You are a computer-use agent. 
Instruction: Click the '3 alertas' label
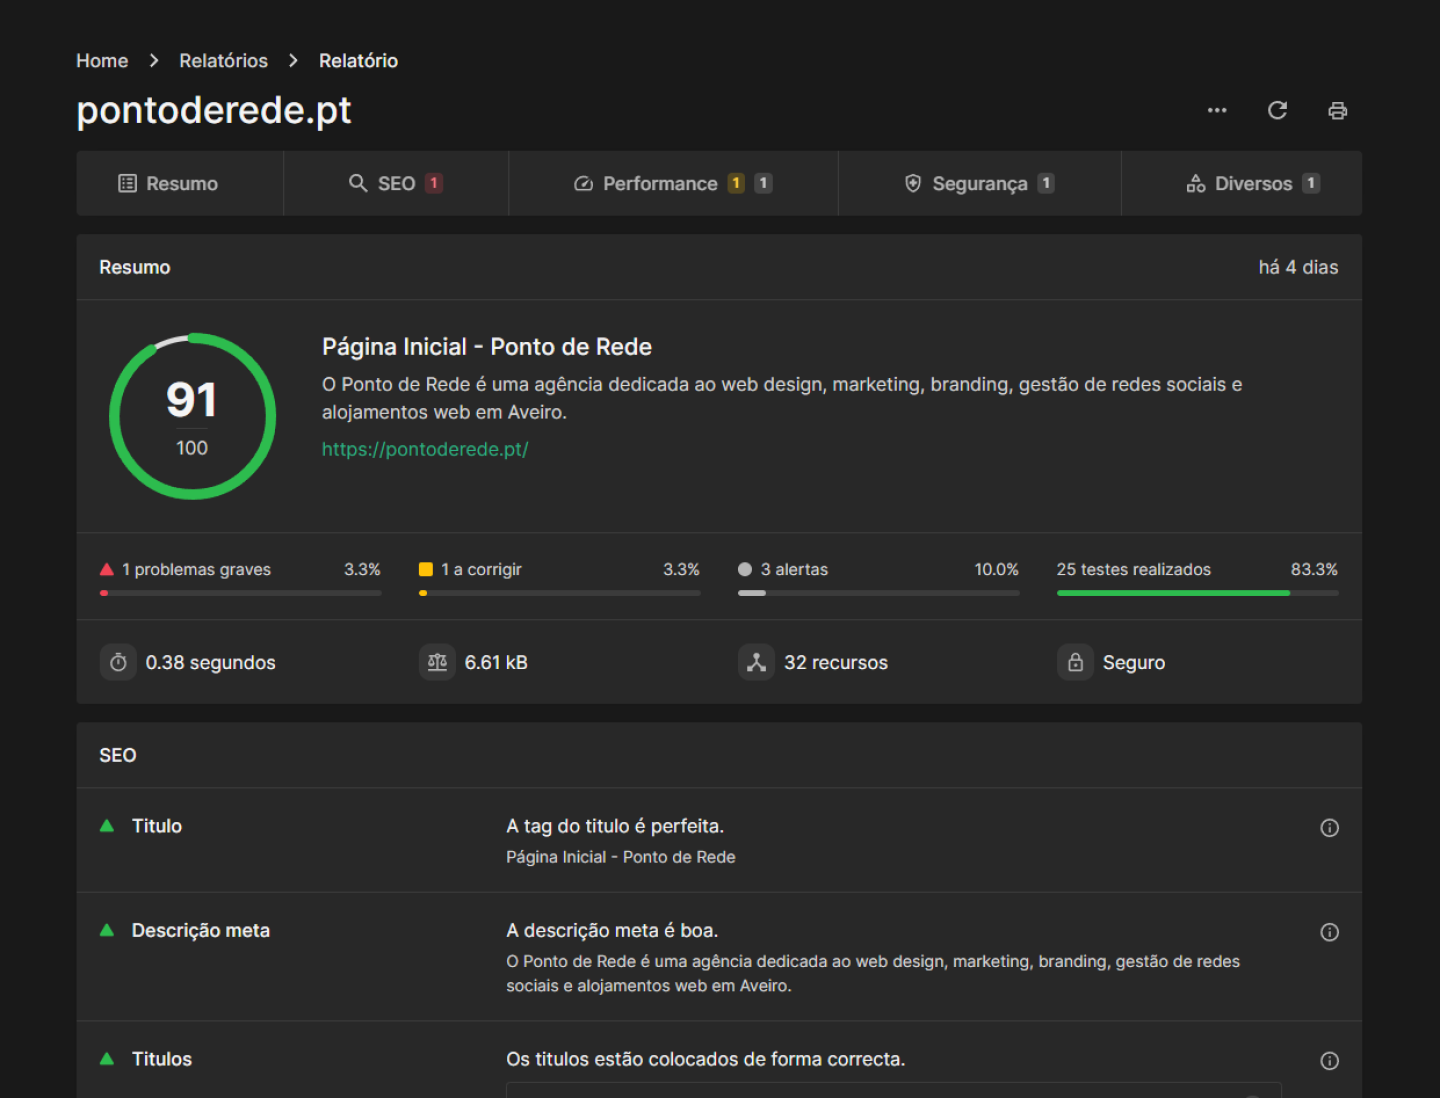[794, 569]
